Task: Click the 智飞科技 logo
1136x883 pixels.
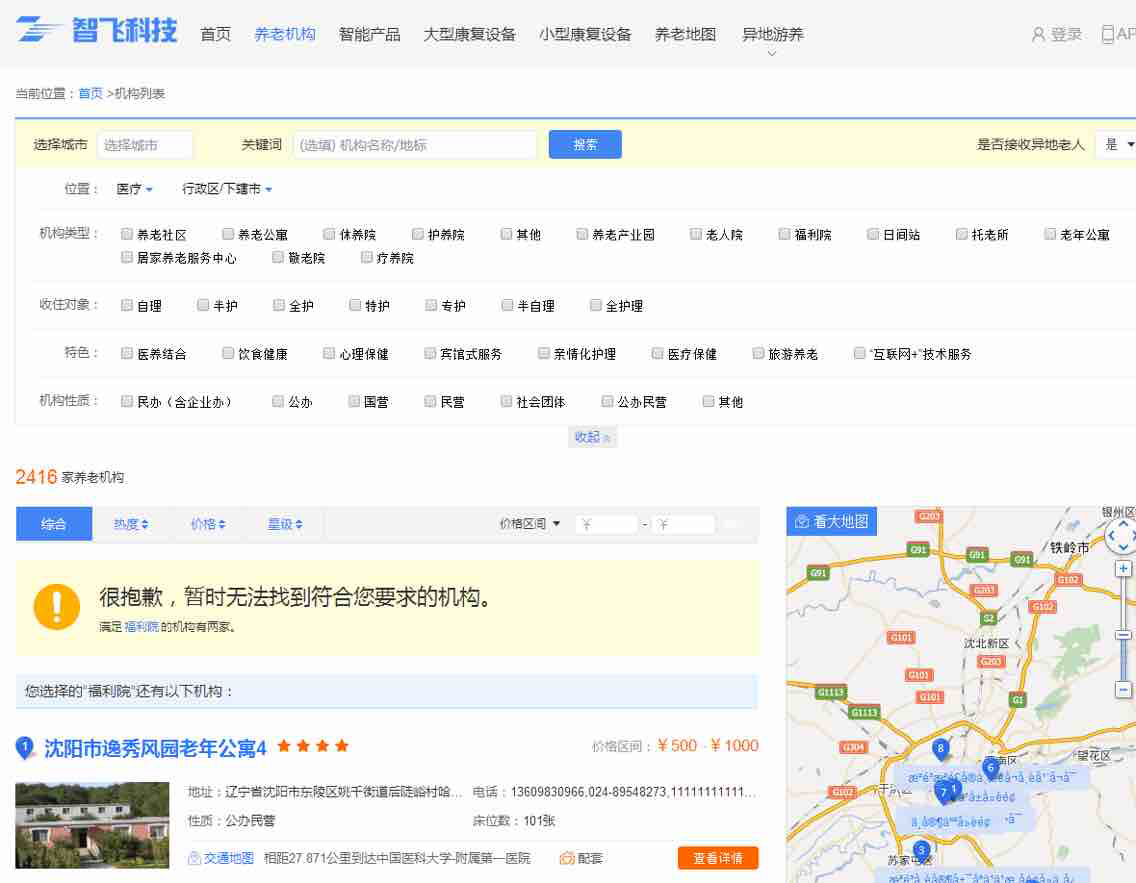Action: coord(97,31)
